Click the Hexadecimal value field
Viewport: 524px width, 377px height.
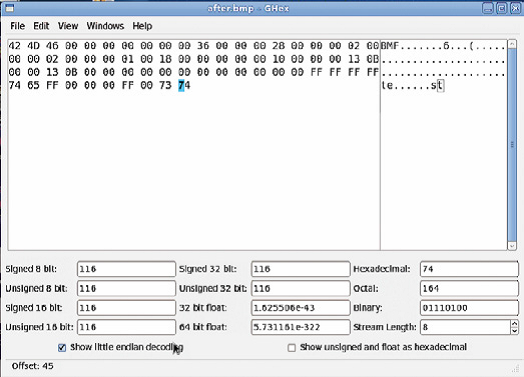click(x=469, y=269)
